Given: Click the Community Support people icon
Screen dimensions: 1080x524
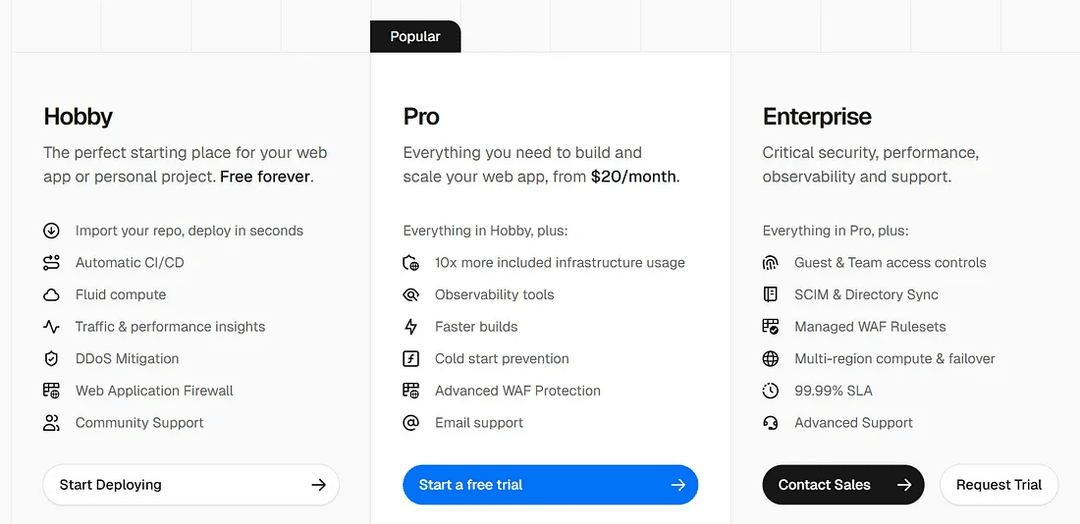Looking at the screenshot, I should [51, 423].
